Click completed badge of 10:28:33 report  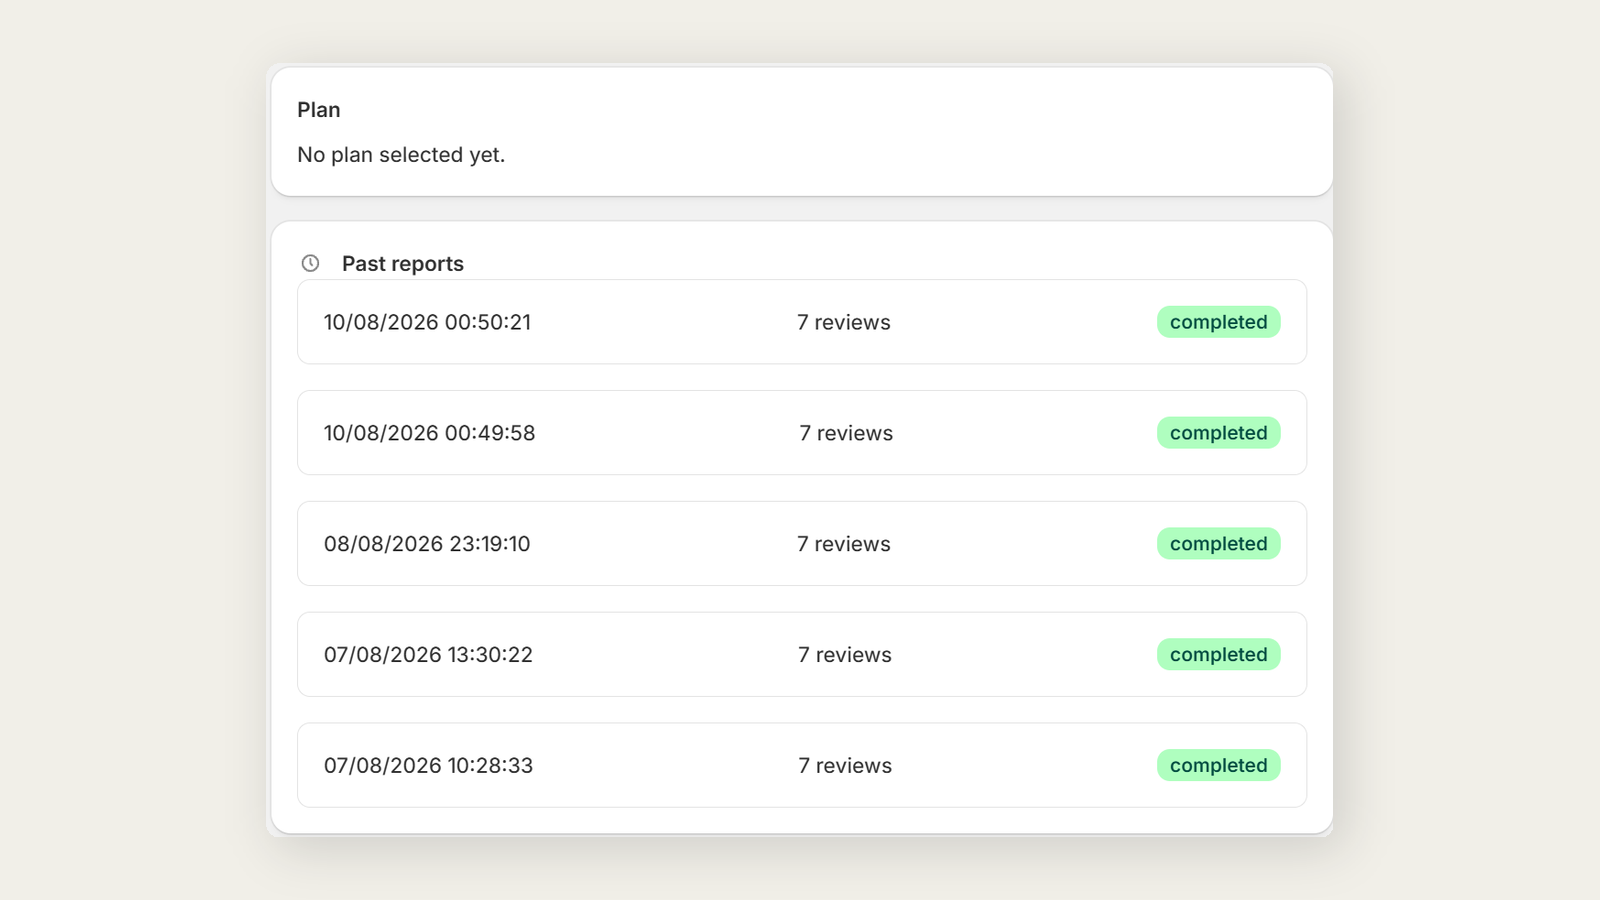(1218, 765)
